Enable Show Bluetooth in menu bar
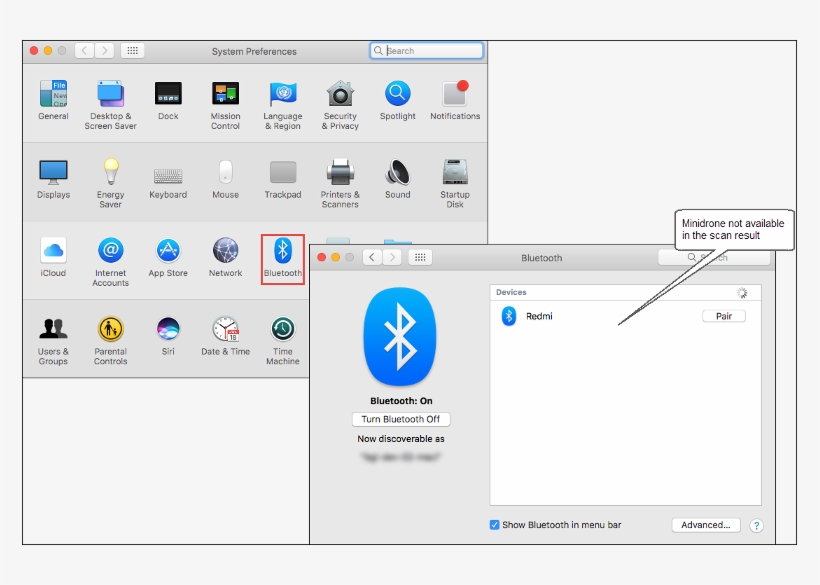Viewport: 820px width, 585px height. coord(493,524)
